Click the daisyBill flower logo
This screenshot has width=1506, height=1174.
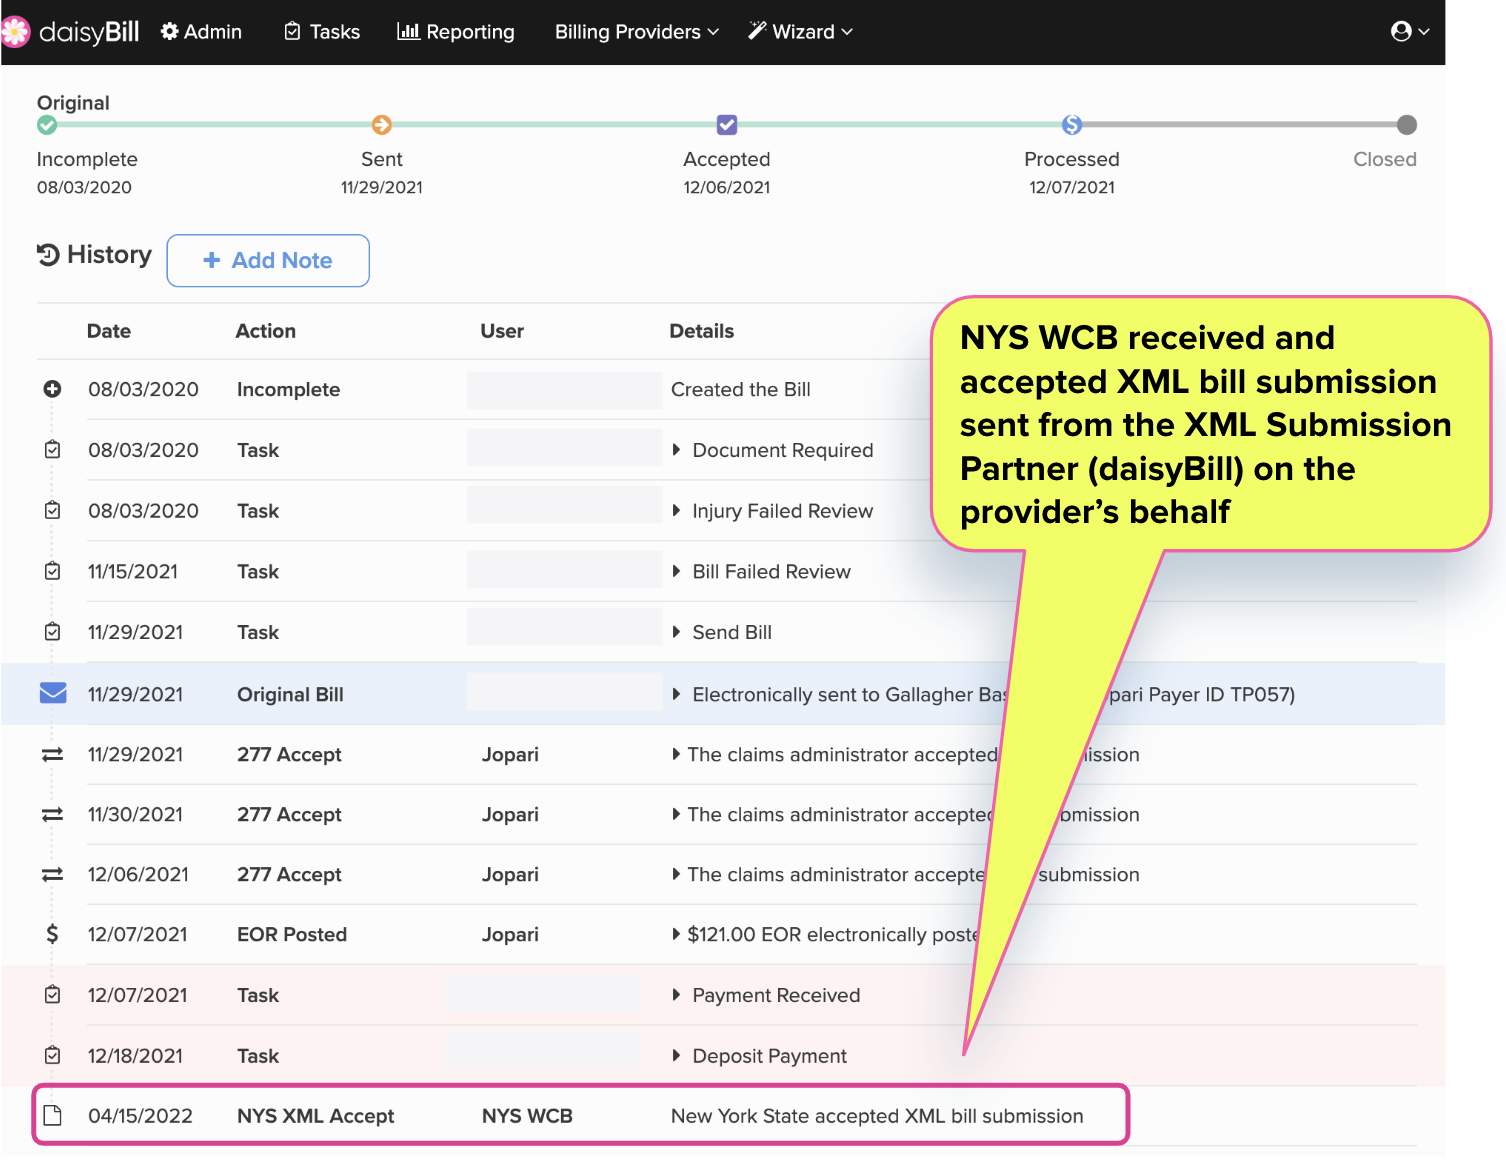(16, 31)
